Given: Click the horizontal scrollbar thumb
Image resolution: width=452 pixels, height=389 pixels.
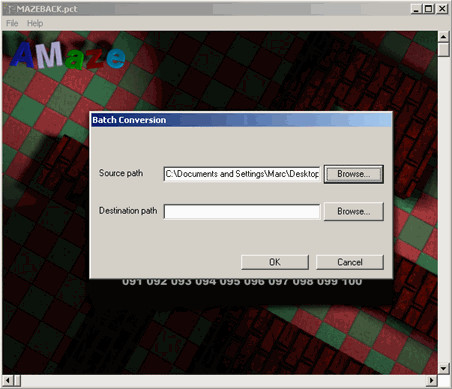Looking at the screenshot, I should pos(17,380).
